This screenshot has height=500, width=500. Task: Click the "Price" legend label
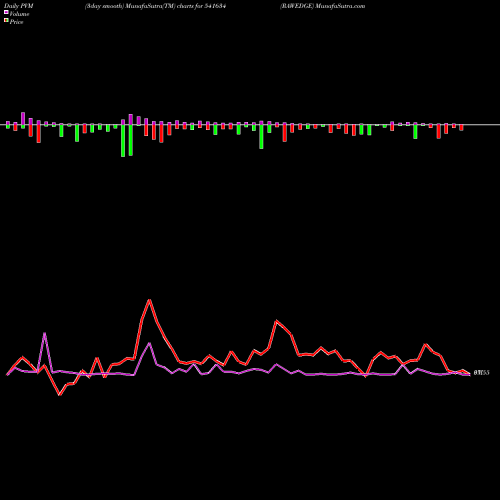(x=16, y=22)
